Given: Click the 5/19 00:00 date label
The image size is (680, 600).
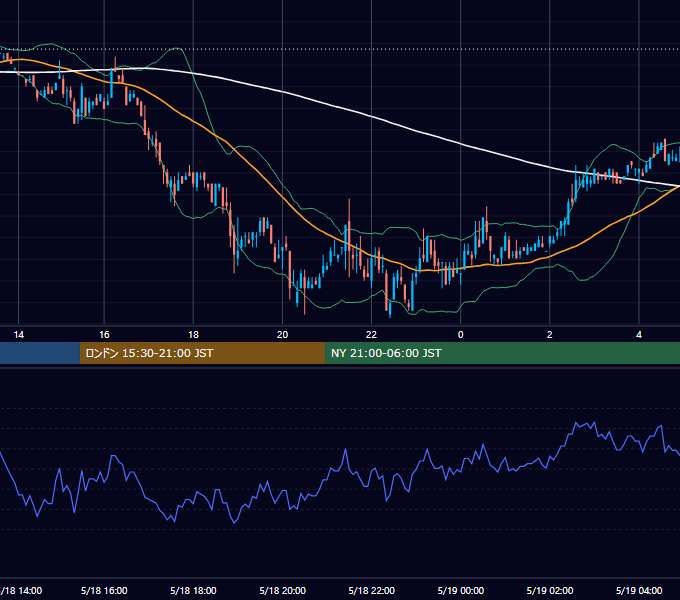Looking at the screenshot, I should 461,590.
